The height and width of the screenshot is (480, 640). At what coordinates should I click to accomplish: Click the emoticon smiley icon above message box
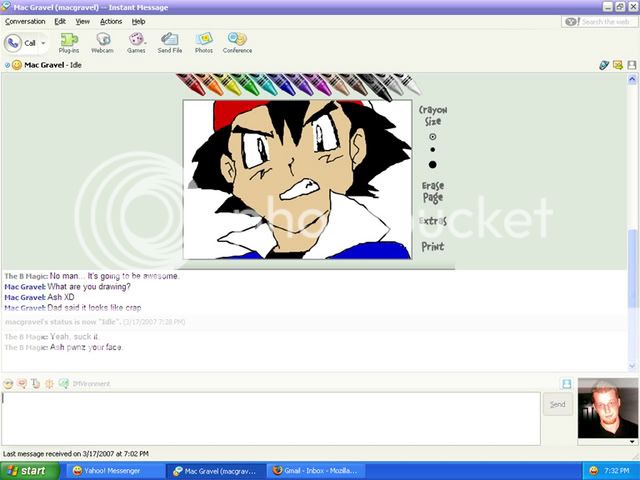tap(8, 383)
